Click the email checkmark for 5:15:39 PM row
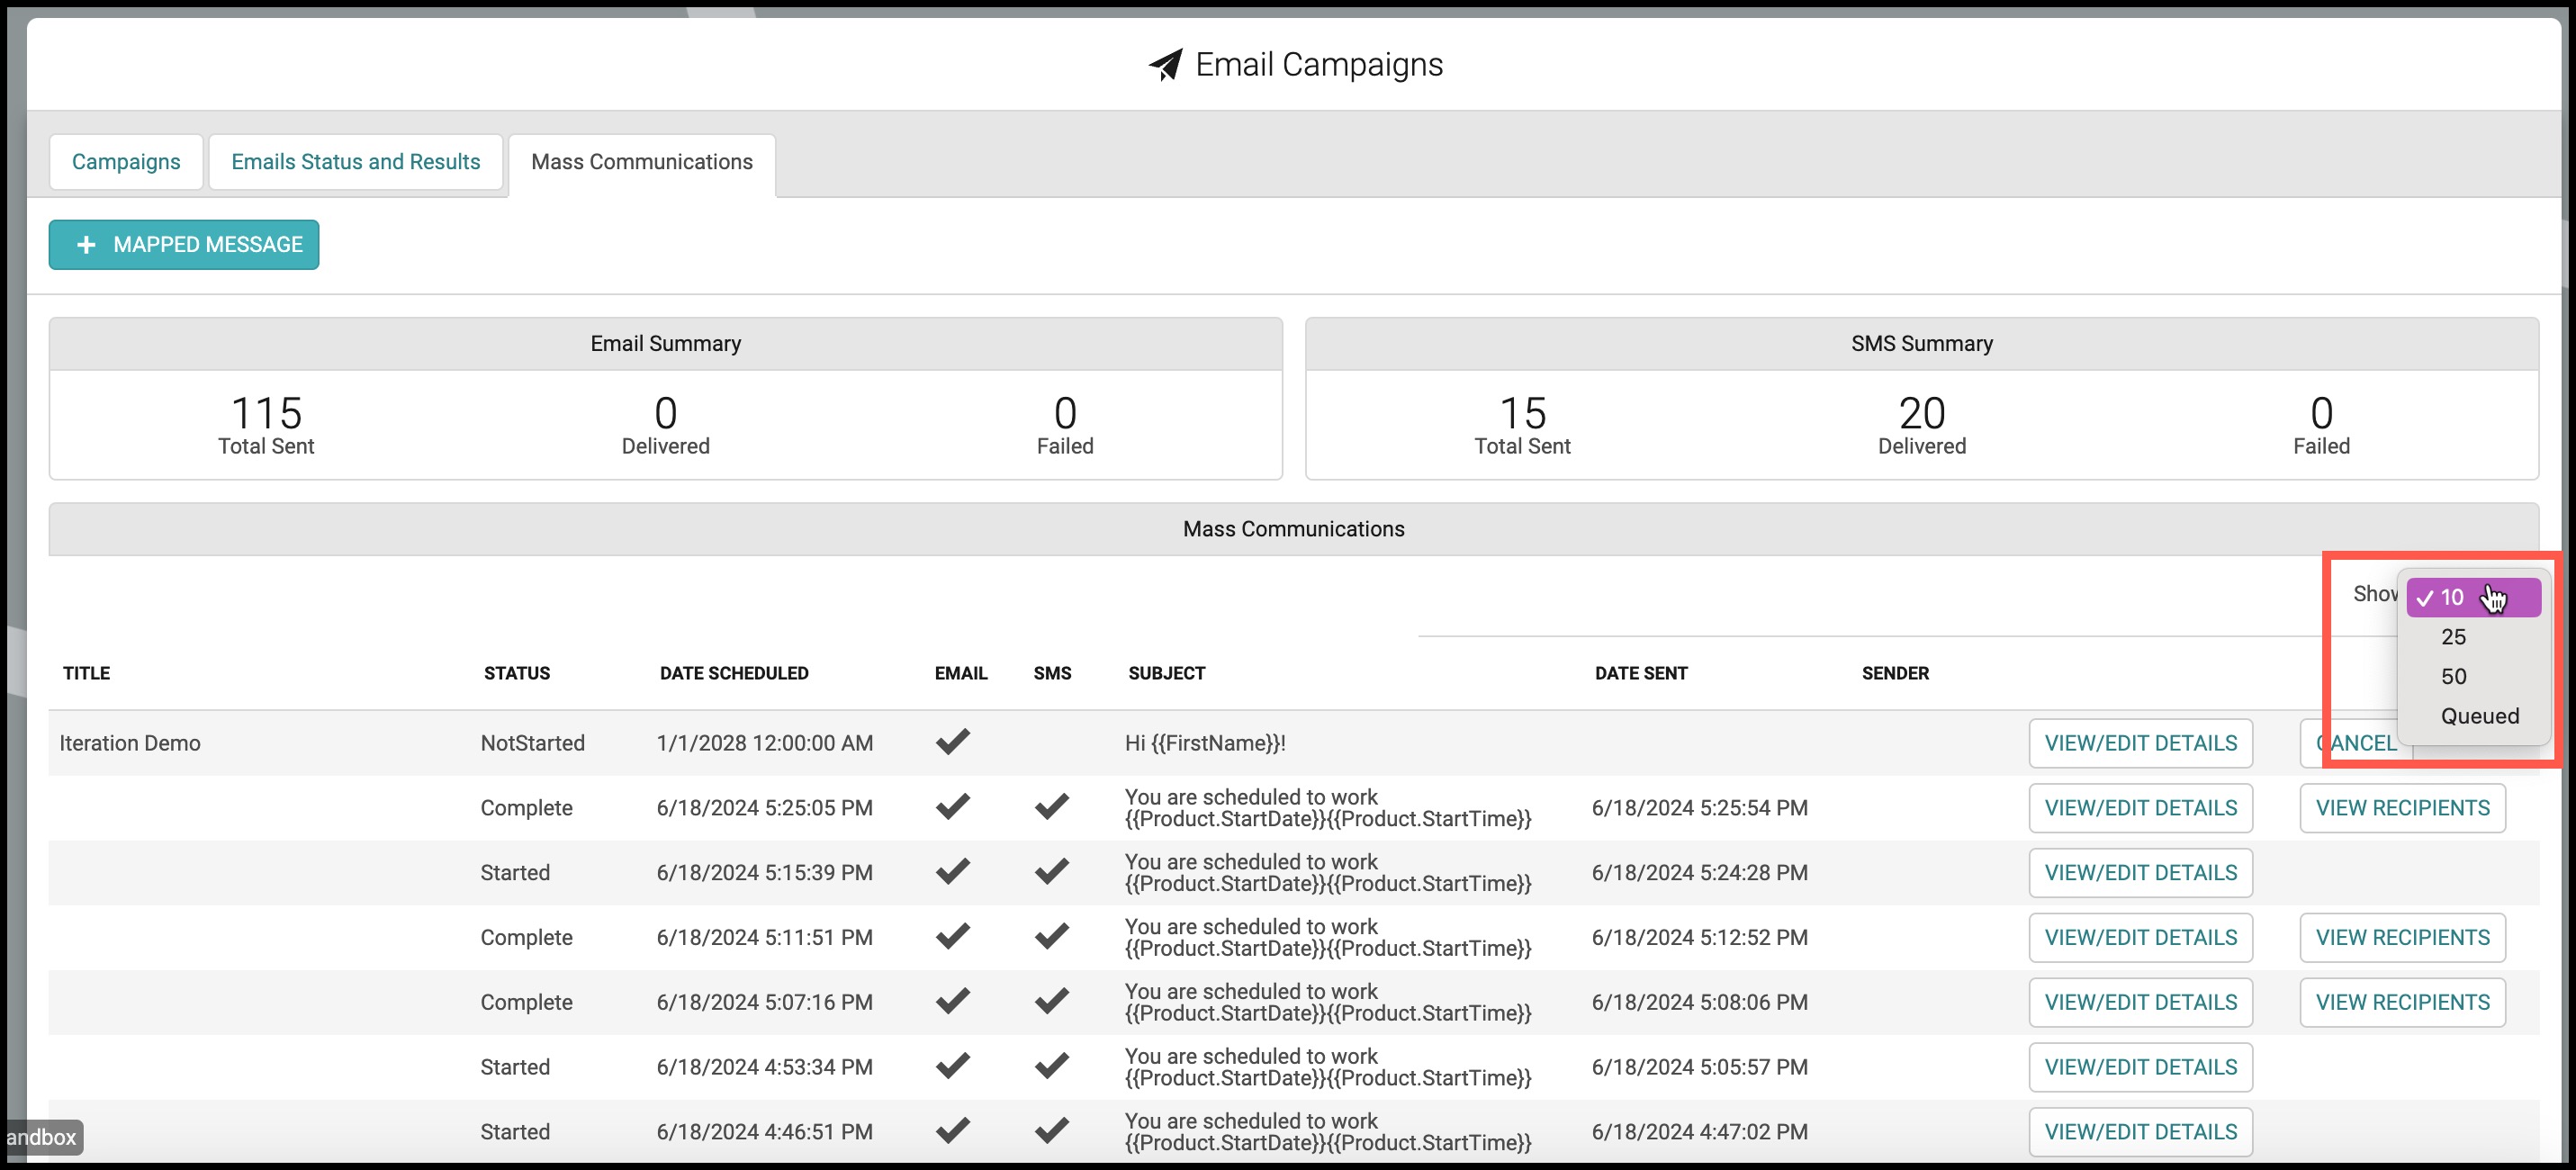Viewport: 2576px width, 1170px height. [953, 872]
